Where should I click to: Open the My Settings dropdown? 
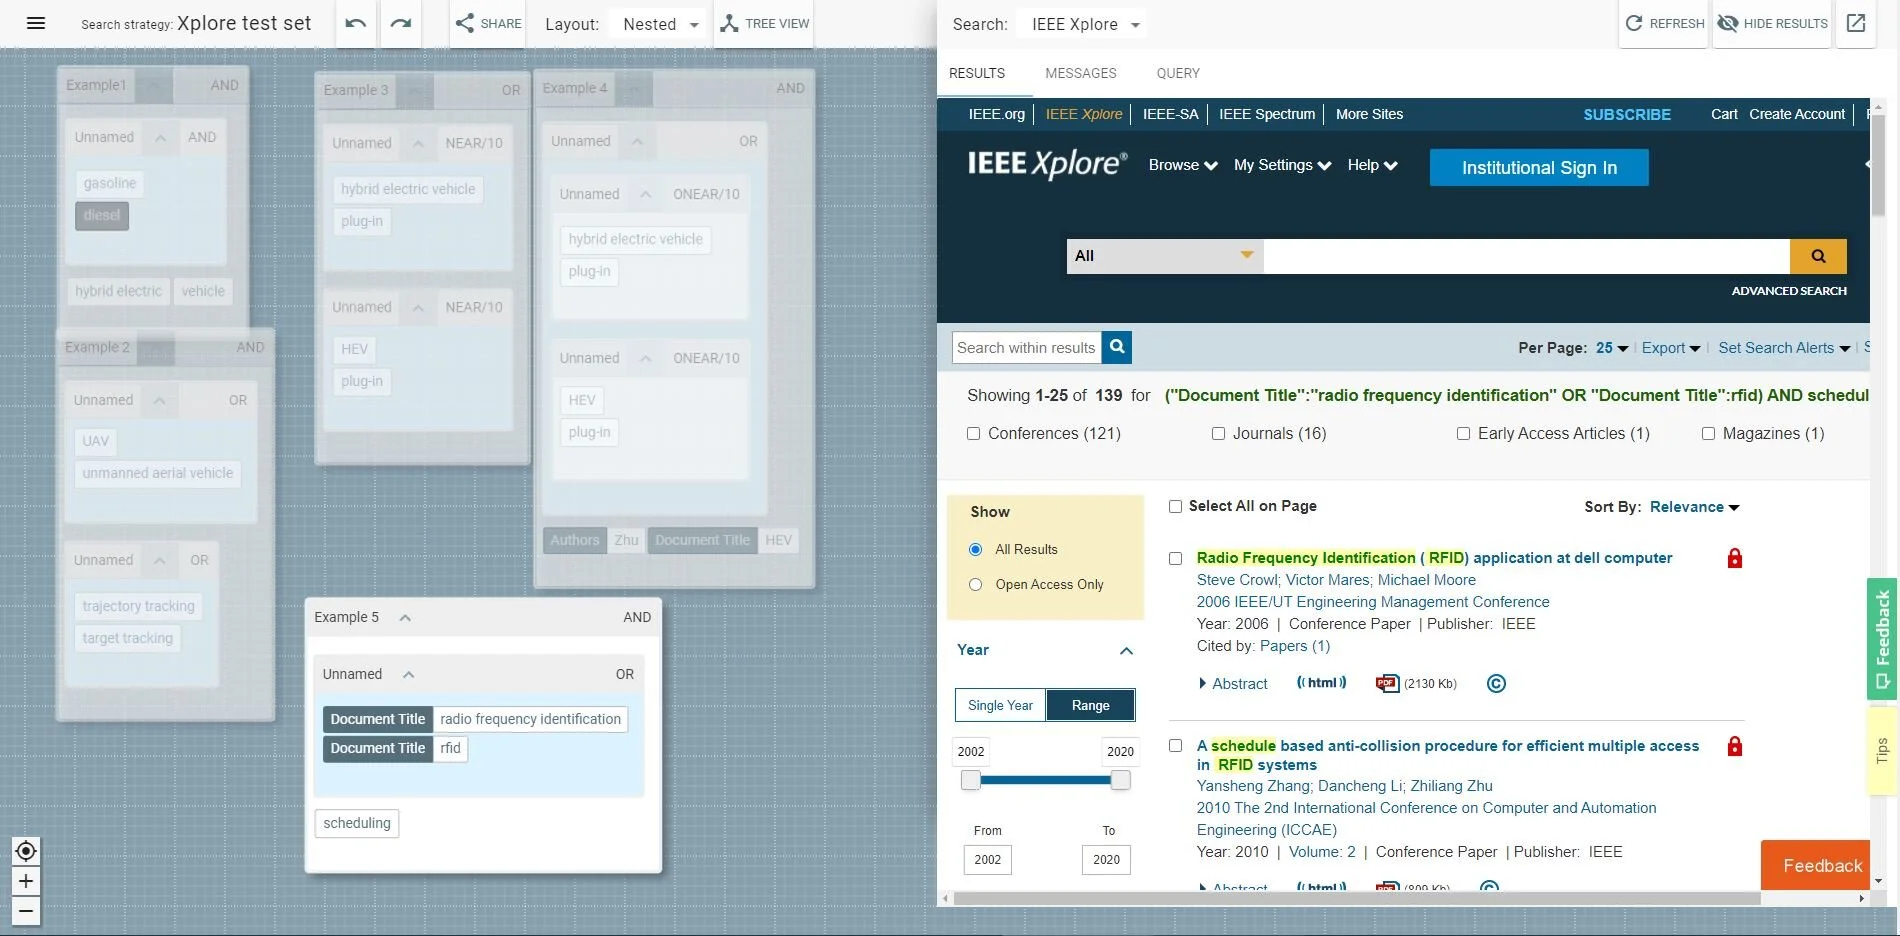pos(1283,165)
